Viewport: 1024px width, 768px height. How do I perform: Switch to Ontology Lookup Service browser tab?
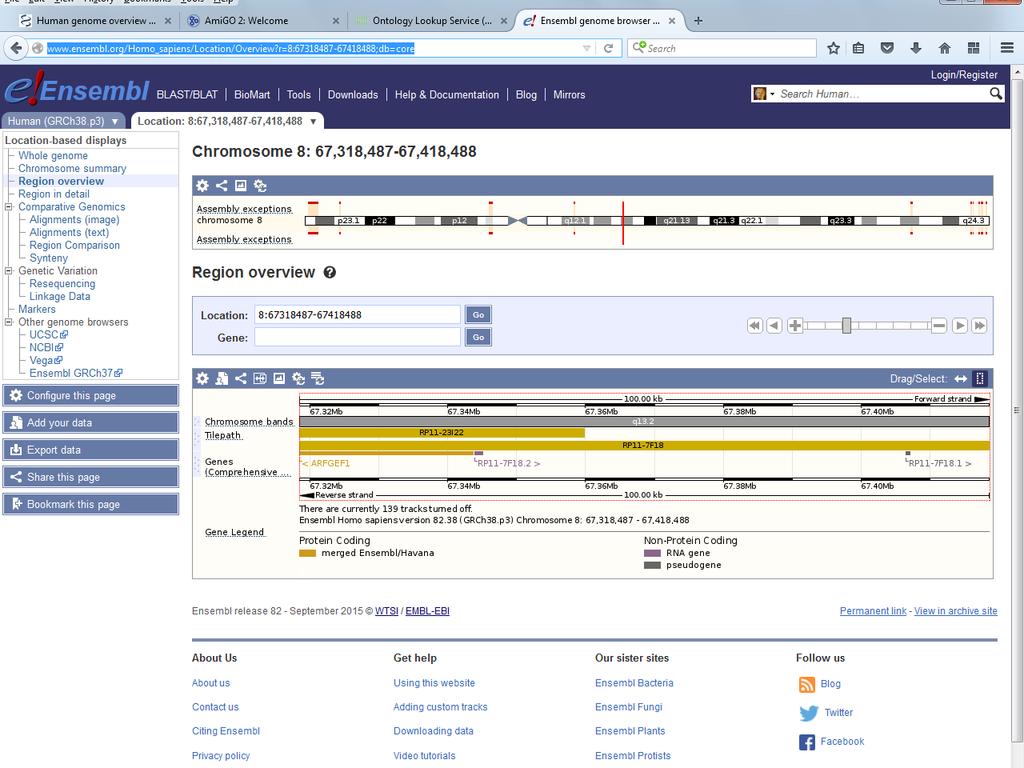(x=432, y=21)
